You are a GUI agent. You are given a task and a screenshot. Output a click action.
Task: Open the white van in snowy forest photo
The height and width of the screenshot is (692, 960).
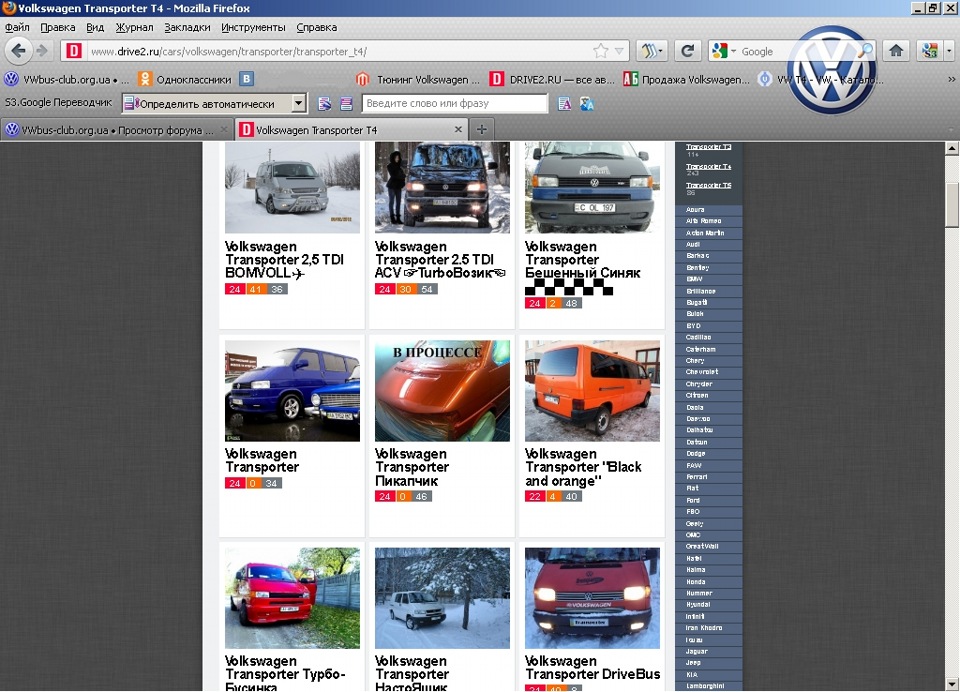point(442,598)
